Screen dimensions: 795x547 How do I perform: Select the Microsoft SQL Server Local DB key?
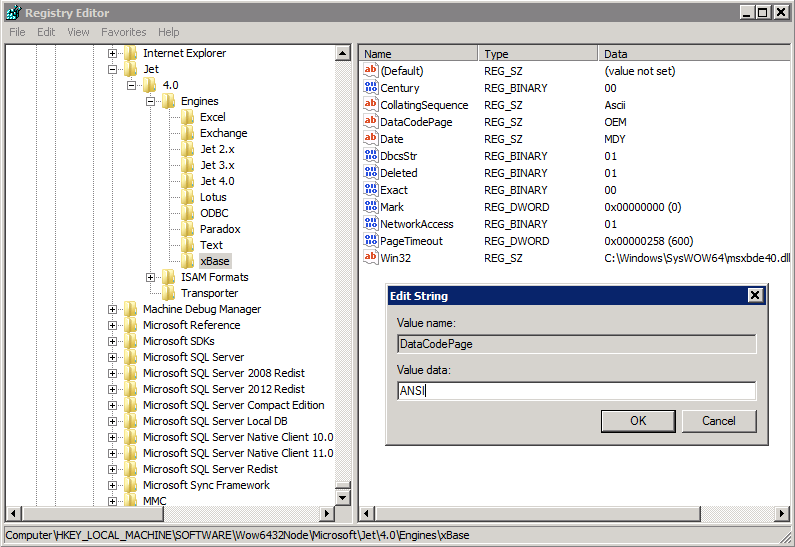coord(215,421)
